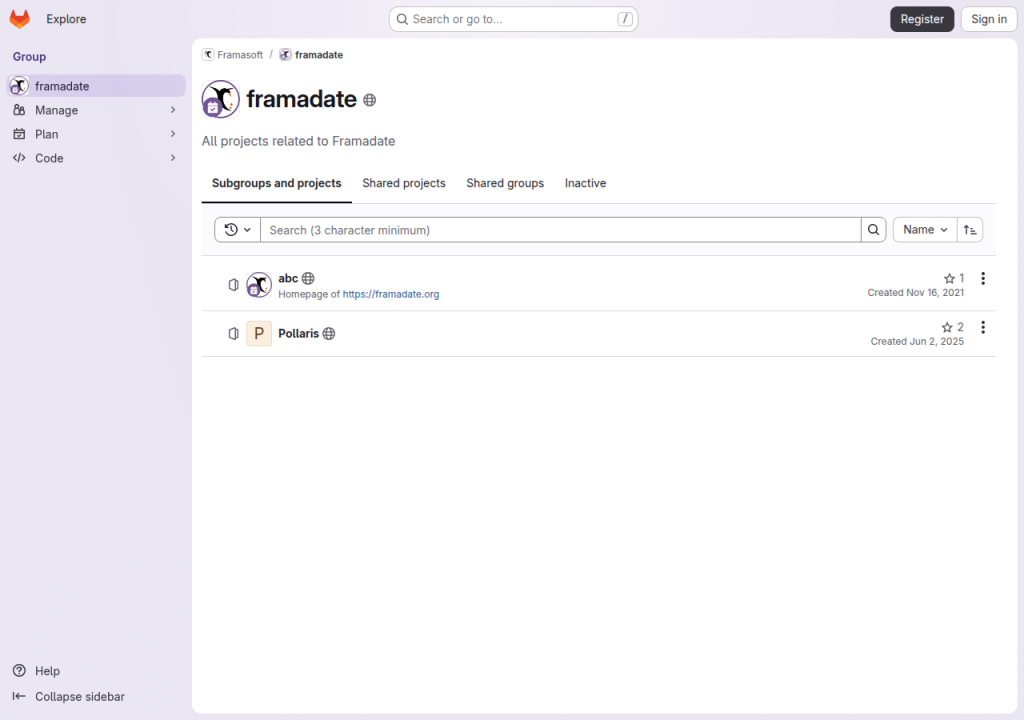Image resolution: width=1024 pixels, height=720 pixels.
Task: Open framadate breadcrumb link
Action: (x=319, y=55)
